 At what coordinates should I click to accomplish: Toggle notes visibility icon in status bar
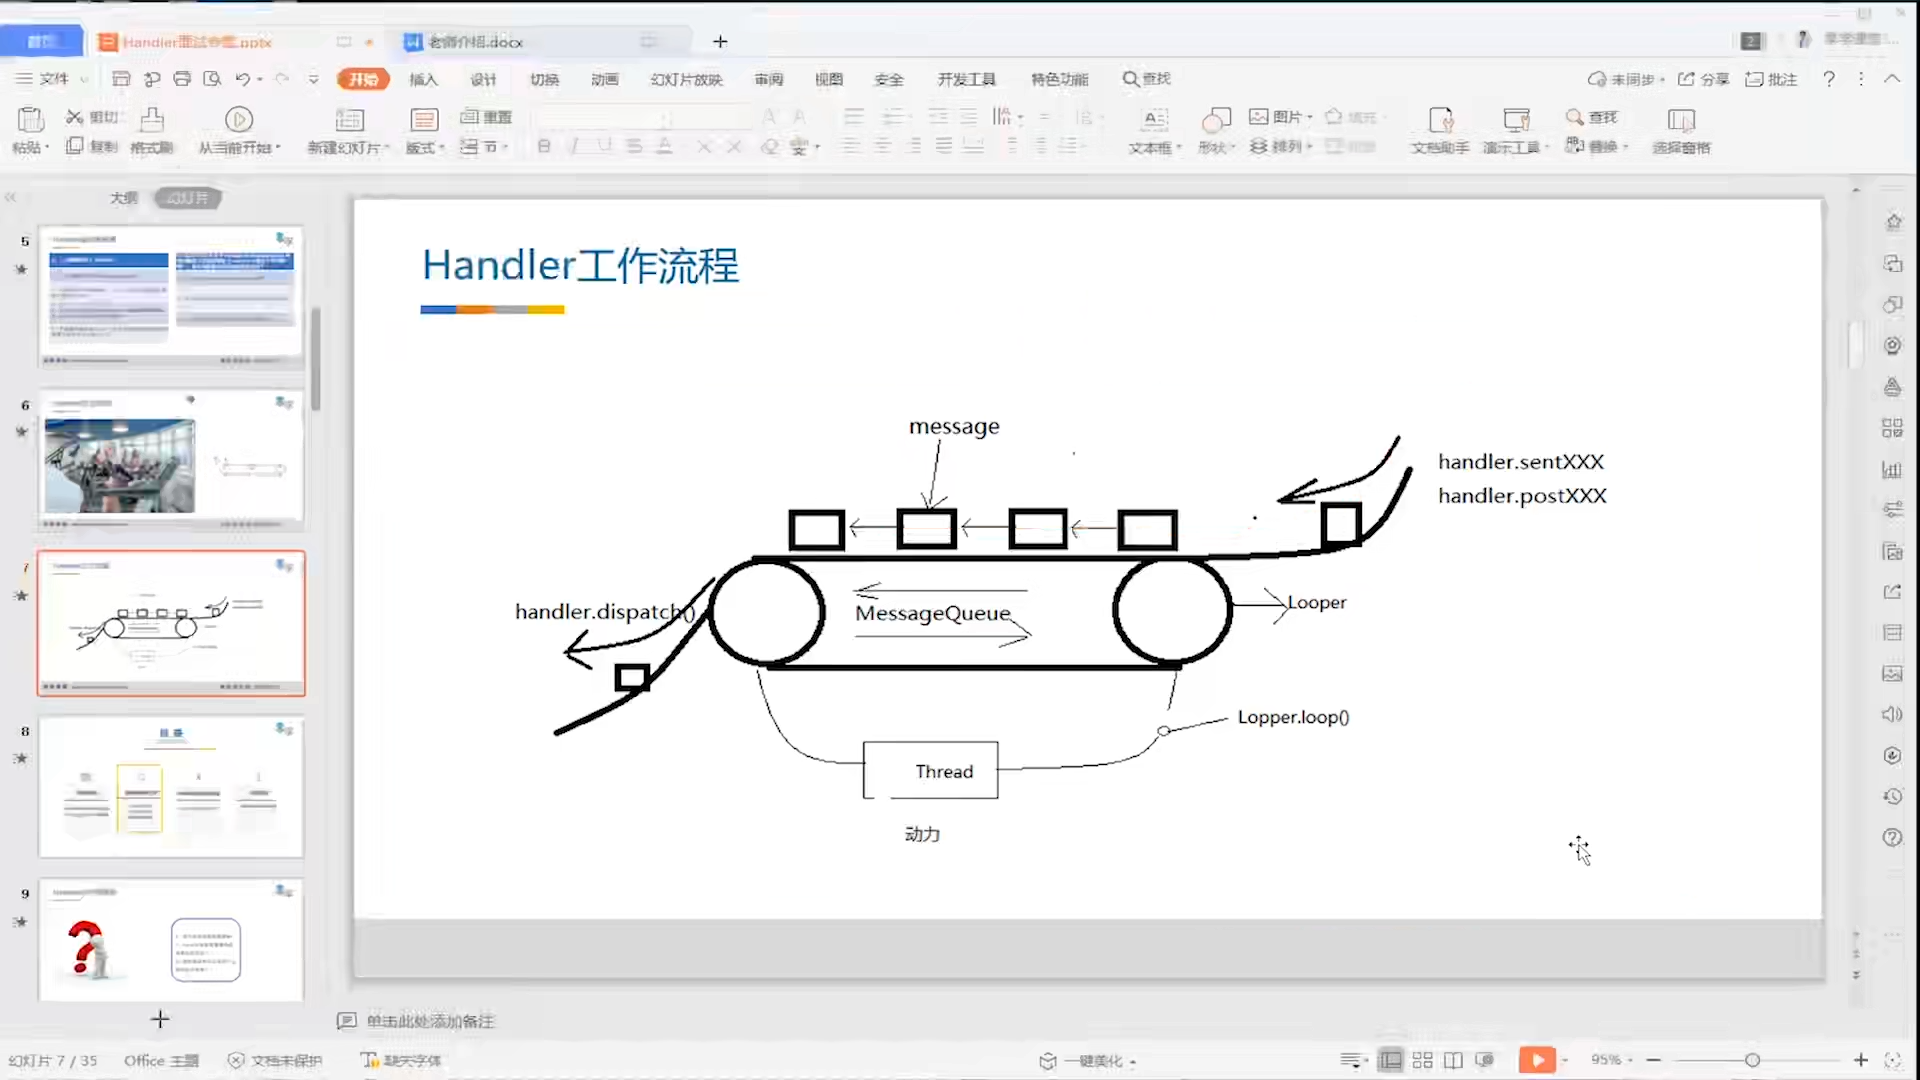(1353, 1060)
